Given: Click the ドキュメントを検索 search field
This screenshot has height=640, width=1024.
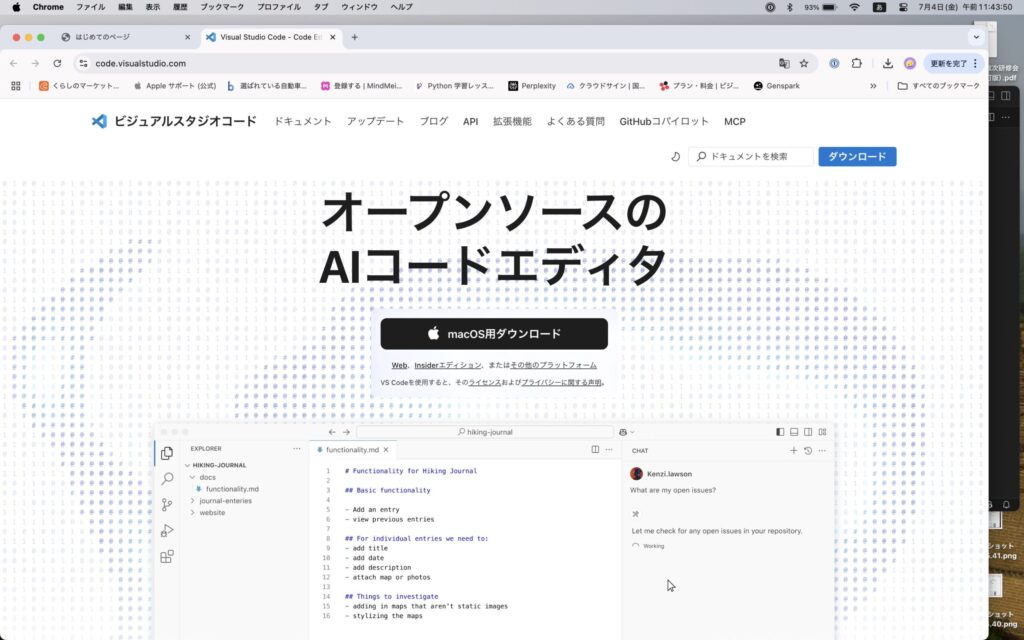Looking at the screenshot, I should [751, 157].
